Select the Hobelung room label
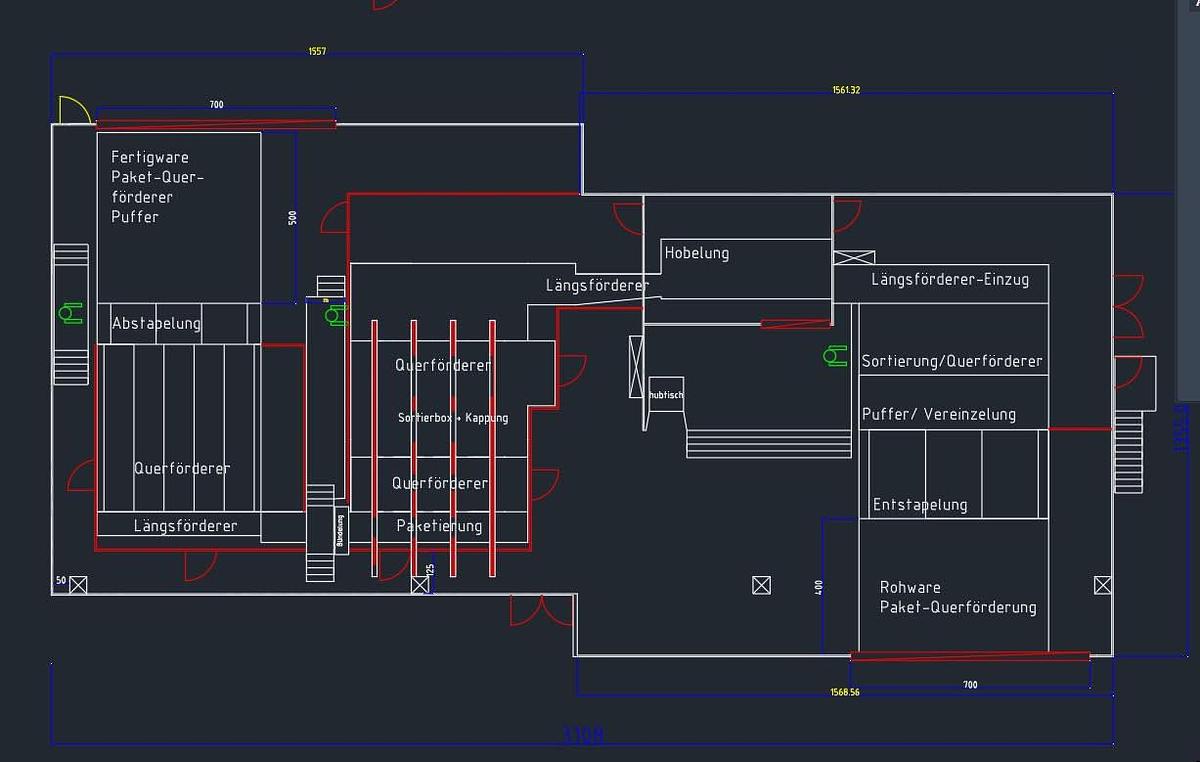 pos(697,253)
